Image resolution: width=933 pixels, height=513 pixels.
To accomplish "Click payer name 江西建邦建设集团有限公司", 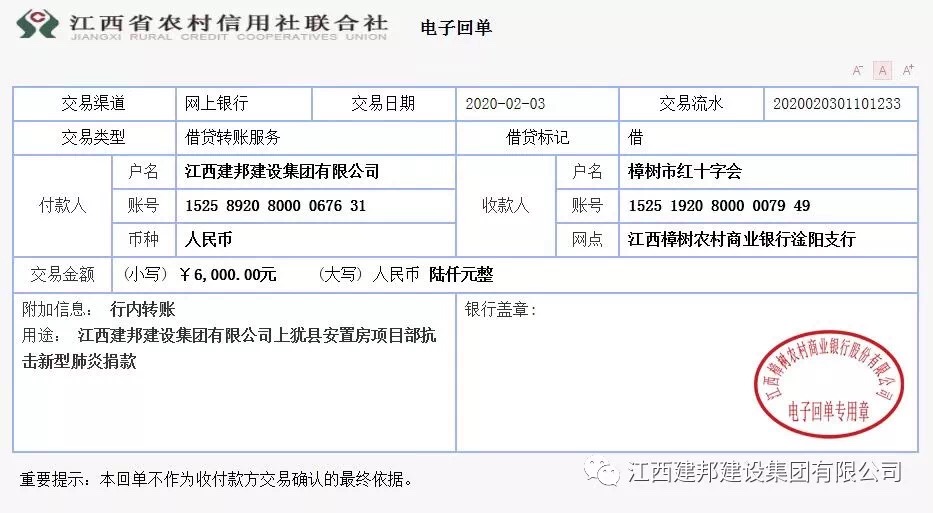I will pyautogui.click(x=282, y=171).
